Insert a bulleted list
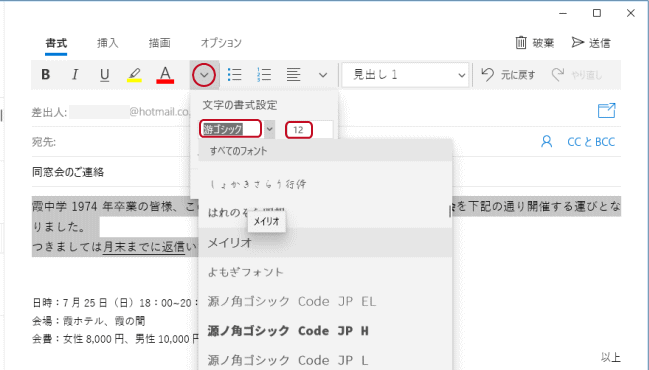649x370 pixels. (234, 74)
